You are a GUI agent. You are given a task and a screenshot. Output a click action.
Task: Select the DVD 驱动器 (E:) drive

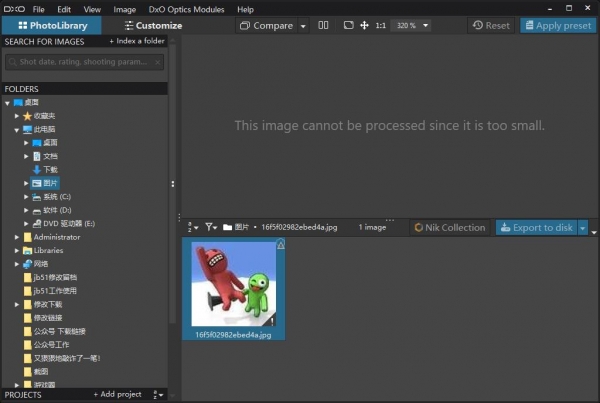click(64, 224)
